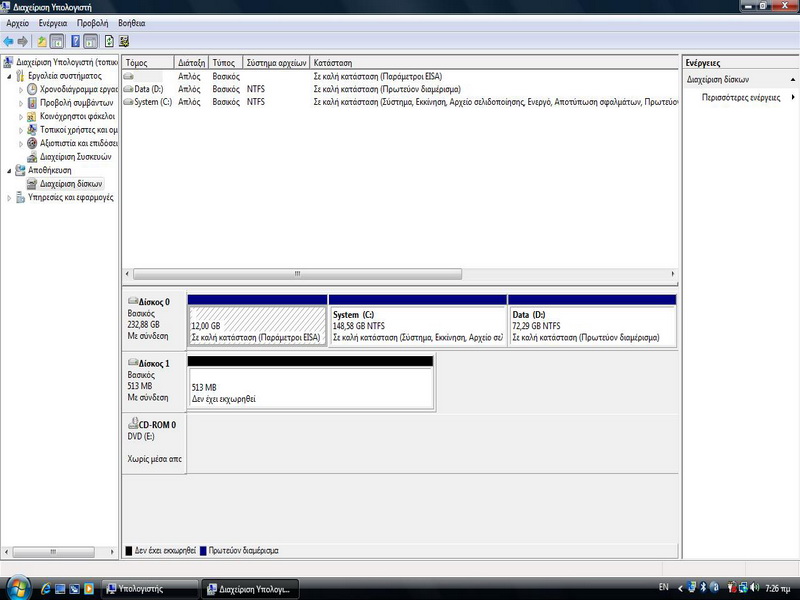
Task: Select the Data (D:) volume row
Action: [400, 89]
